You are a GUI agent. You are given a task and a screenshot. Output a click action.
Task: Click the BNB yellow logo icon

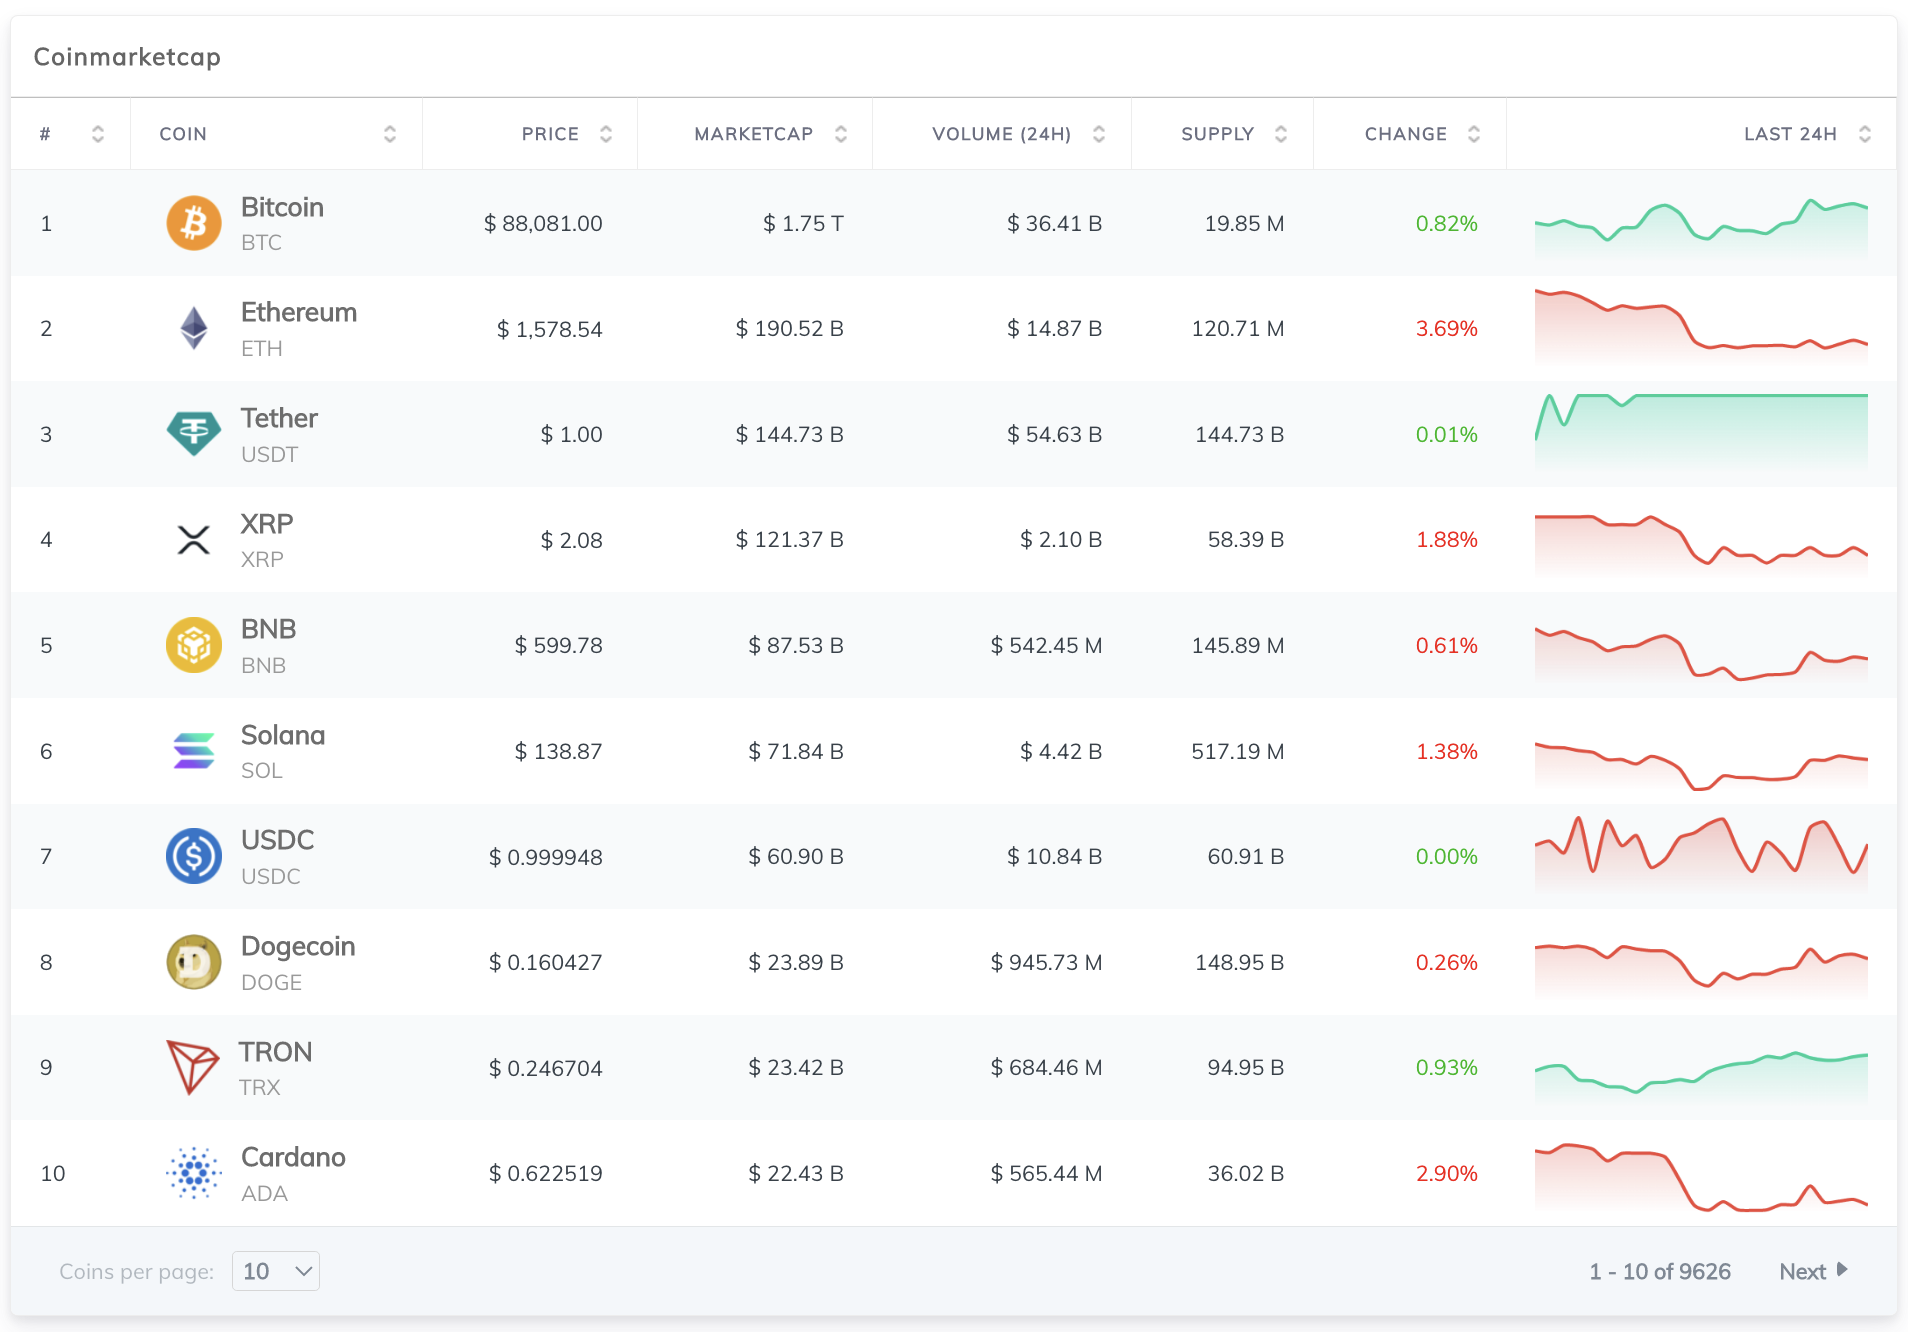click(193, 645)
